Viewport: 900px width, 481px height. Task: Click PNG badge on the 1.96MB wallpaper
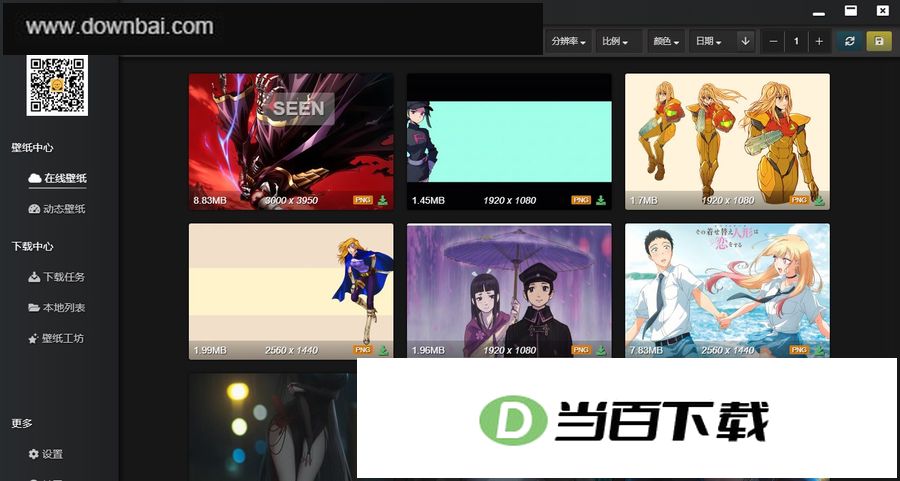tap(581, 350)
